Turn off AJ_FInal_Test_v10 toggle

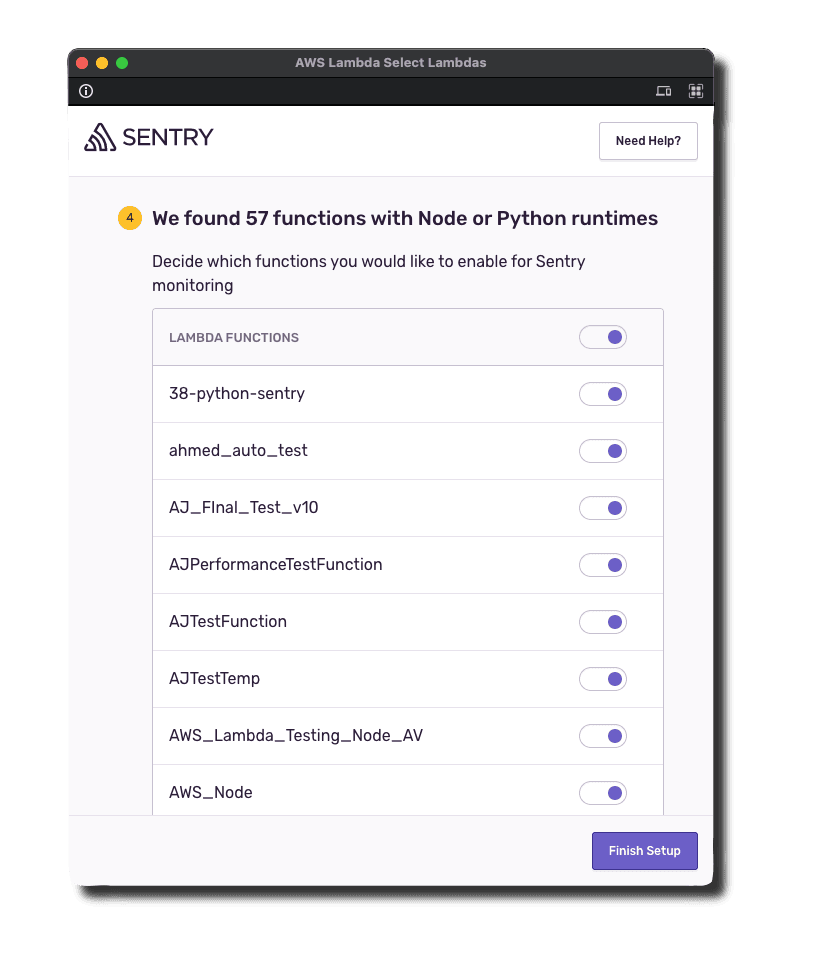click(x=602, y=508)
